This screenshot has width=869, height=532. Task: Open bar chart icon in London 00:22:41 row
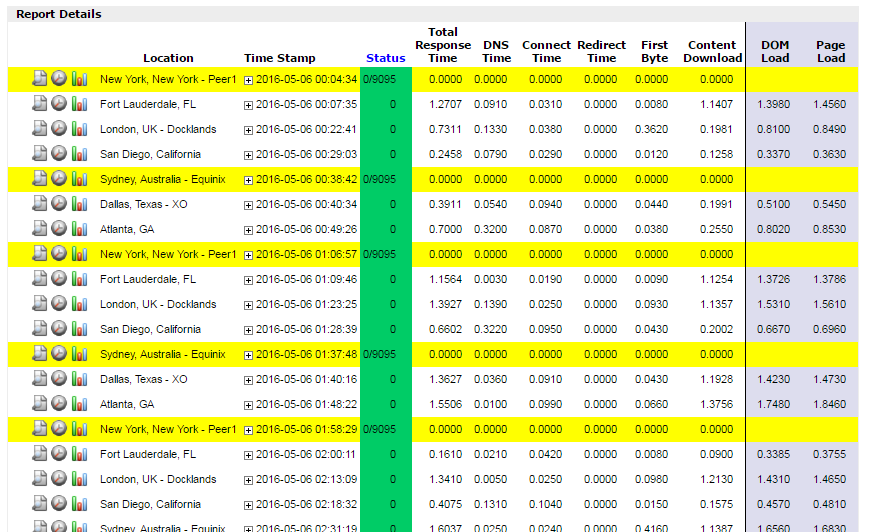(x=79, y=129)
